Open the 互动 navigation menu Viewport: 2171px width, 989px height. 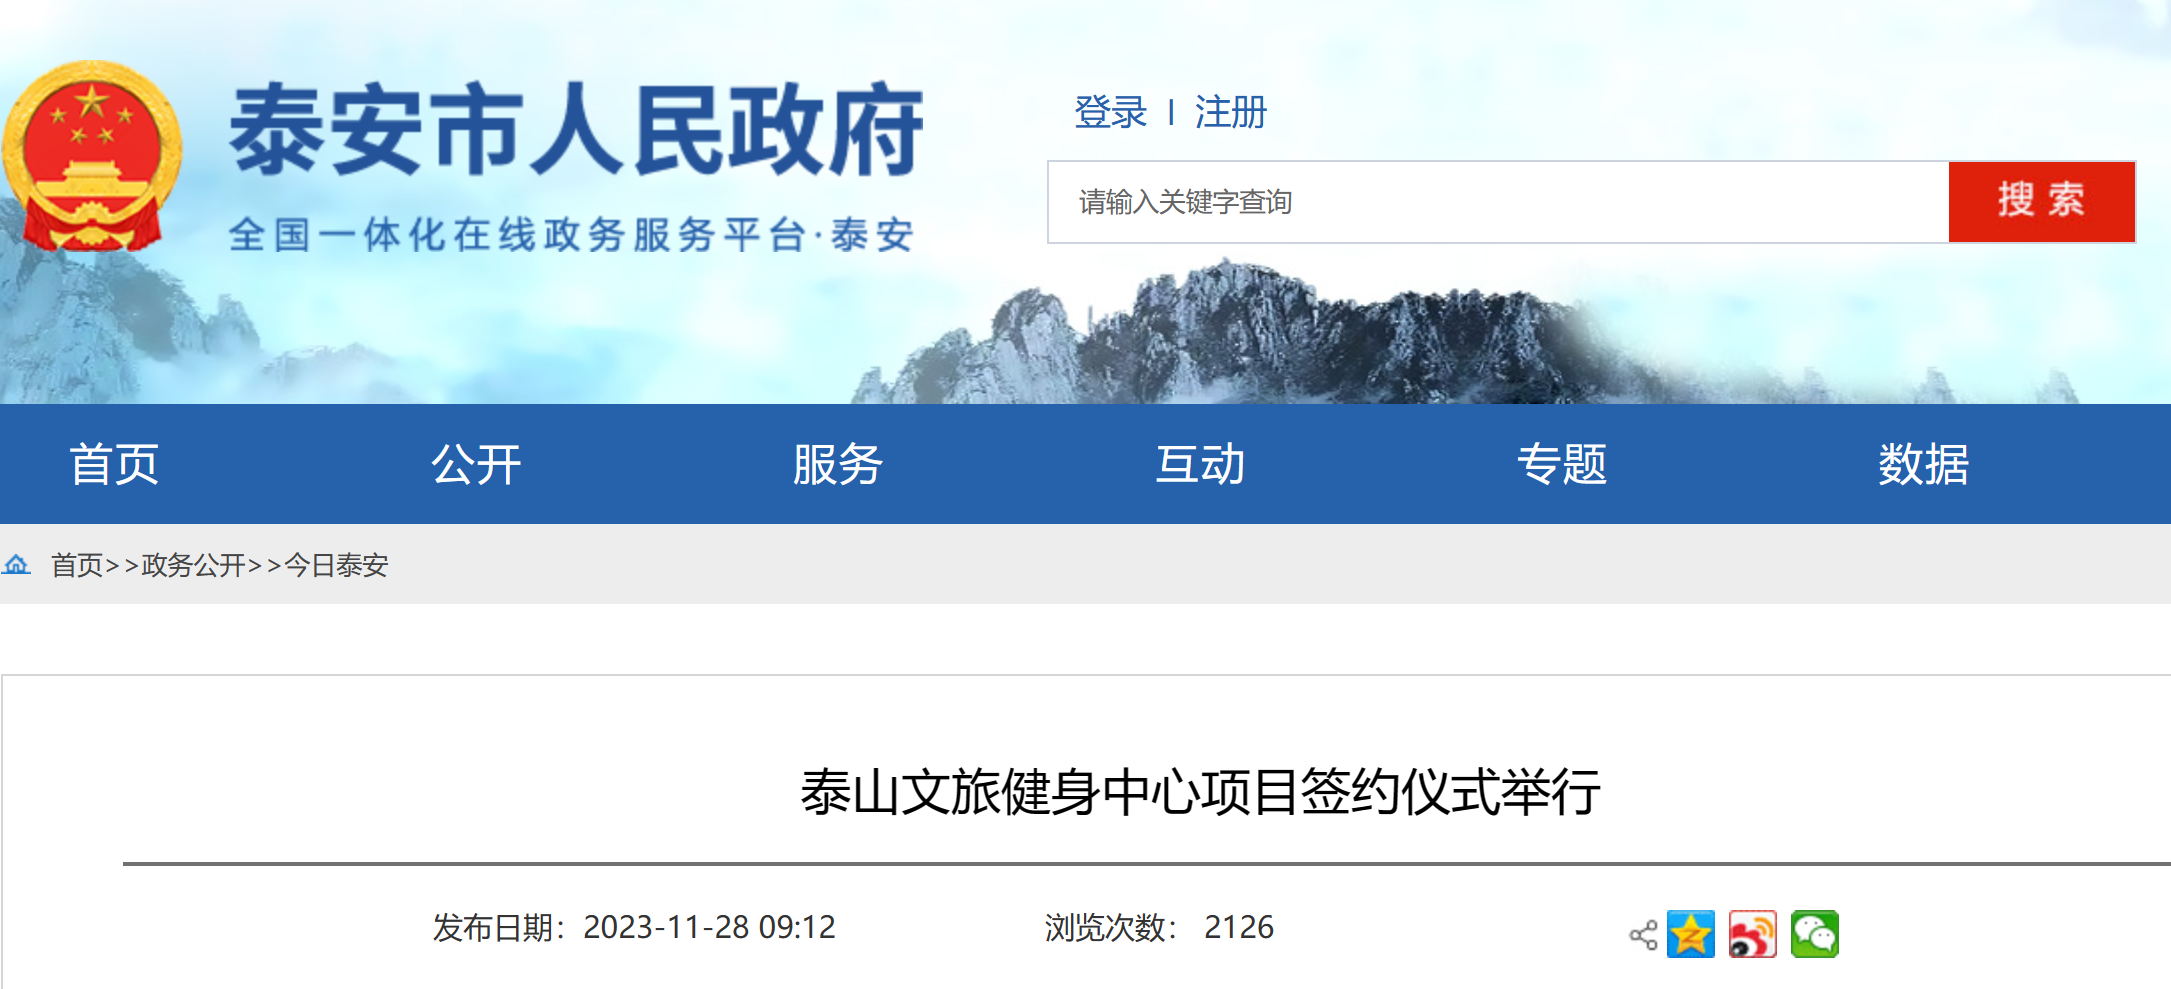(x=1200, y=464)
